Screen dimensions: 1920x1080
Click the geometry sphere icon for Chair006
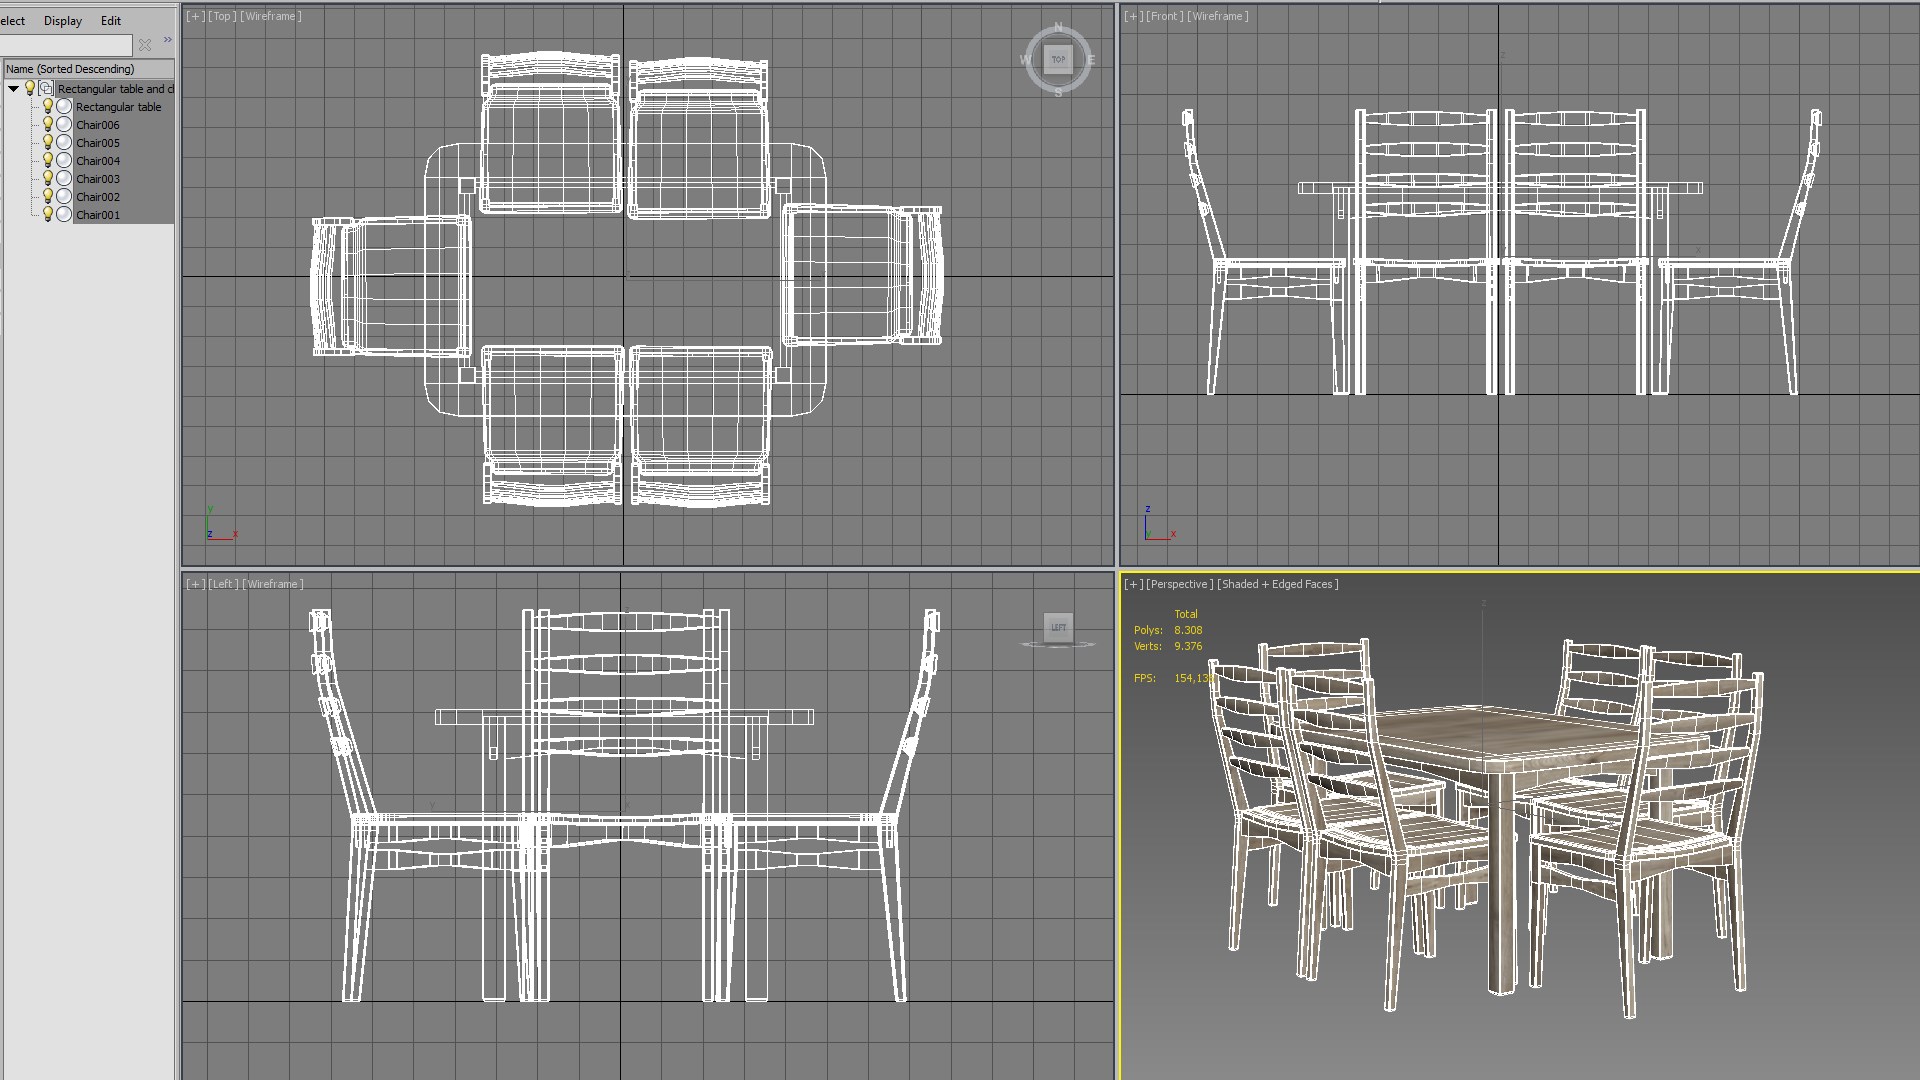[64, 125]
